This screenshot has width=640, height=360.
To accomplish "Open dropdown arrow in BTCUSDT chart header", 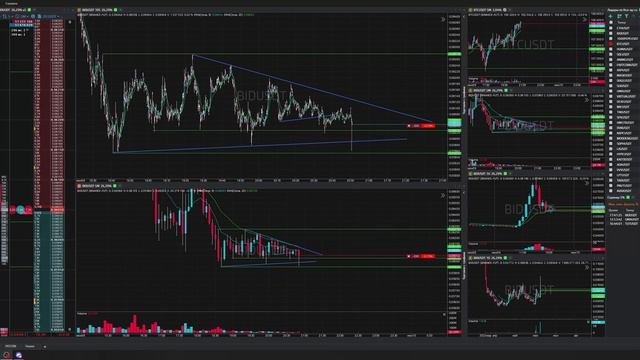I will click(510, 10).
